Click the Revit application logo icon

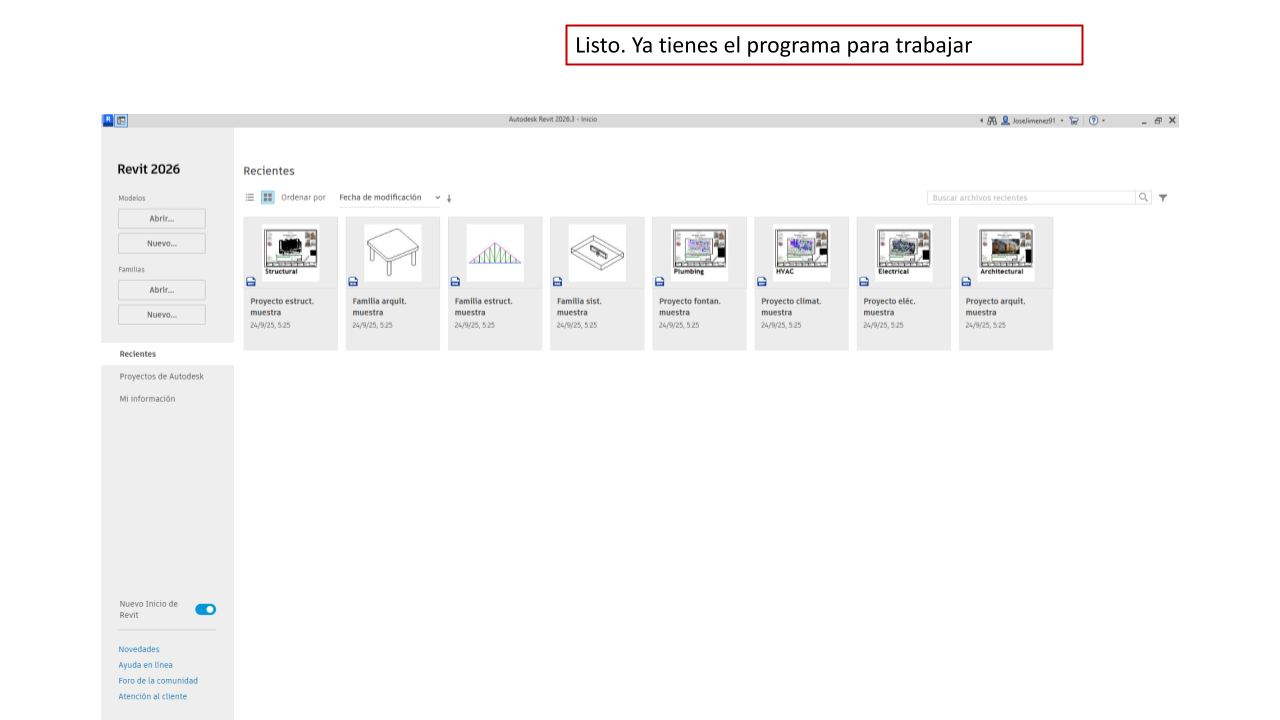108,120
